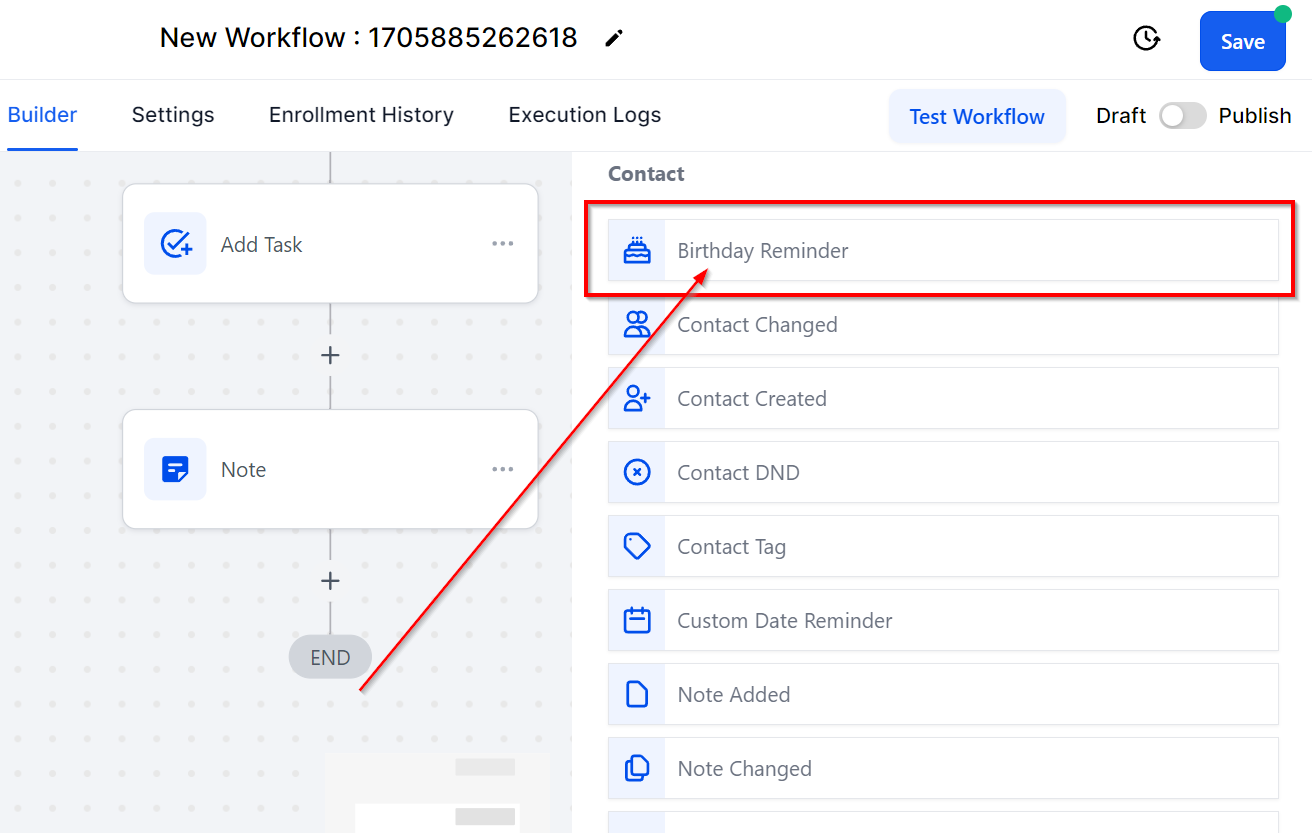Click the Contact Created person-plus icon
The width and height of the screenshot is (1312, 833).
637,398
